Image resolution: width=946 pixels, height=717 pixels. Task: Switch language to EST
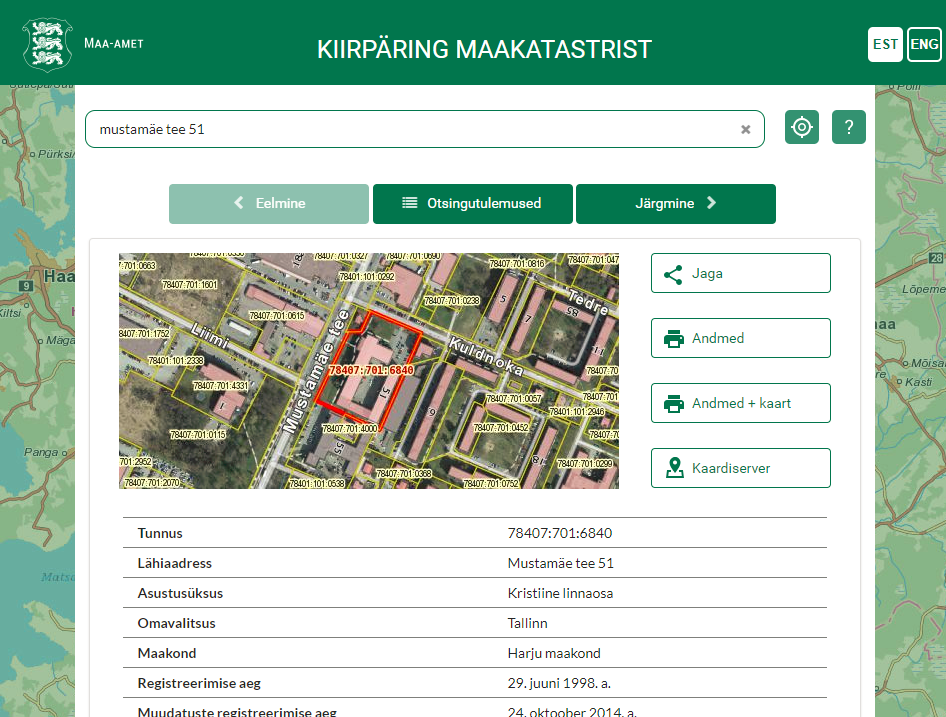pyautogui.click(x=885, y=44)
